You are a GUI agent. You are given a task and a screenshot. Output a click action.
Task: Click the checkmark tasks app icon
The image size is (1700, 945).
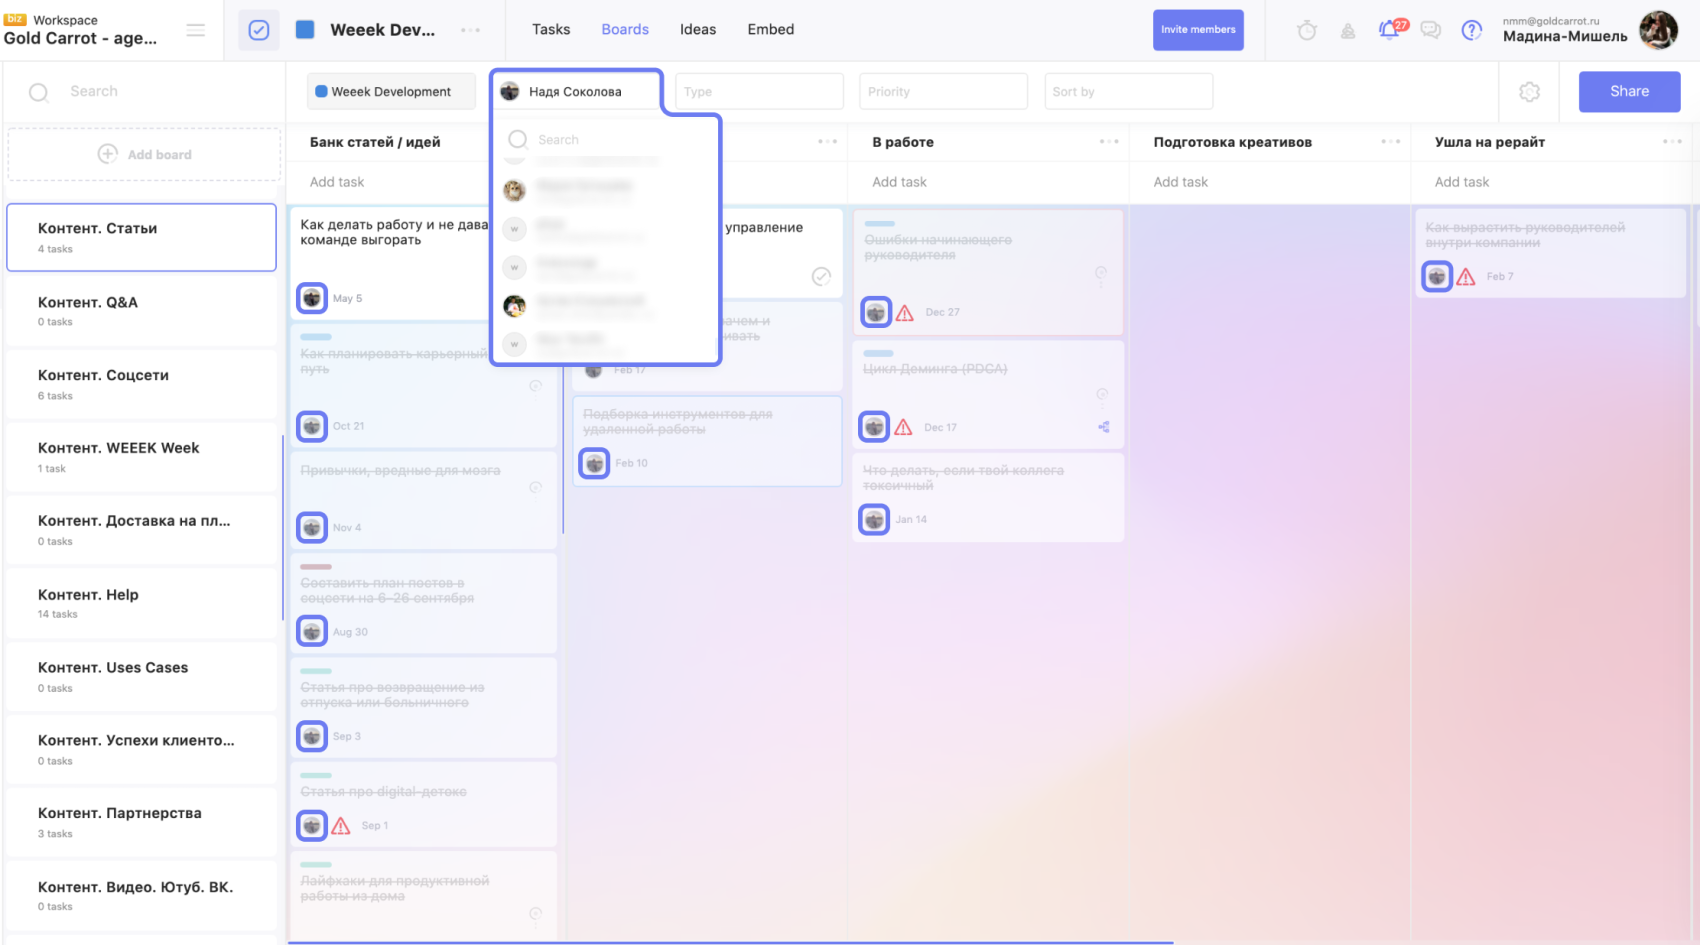click(259, 30)
